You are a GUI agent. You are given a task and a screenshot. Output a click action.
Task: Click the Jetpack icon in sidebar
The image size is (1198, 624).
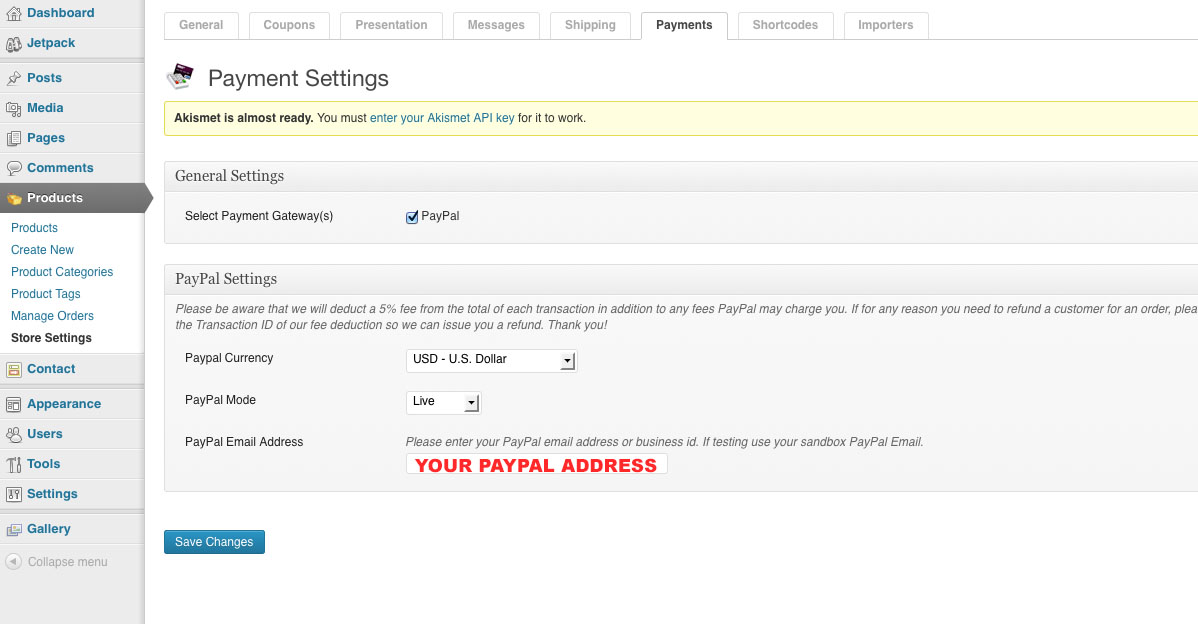14,44
